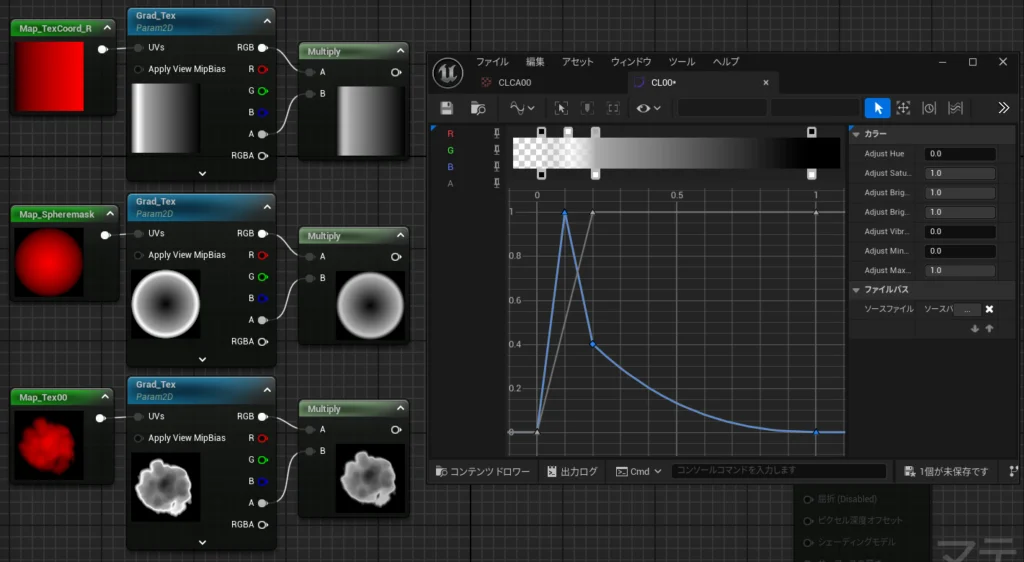Viewport: 1024px width, 562px height.
Task: Toggle Apply View MipBias pin on top Grad_Tex
Action: click(138, 69)
